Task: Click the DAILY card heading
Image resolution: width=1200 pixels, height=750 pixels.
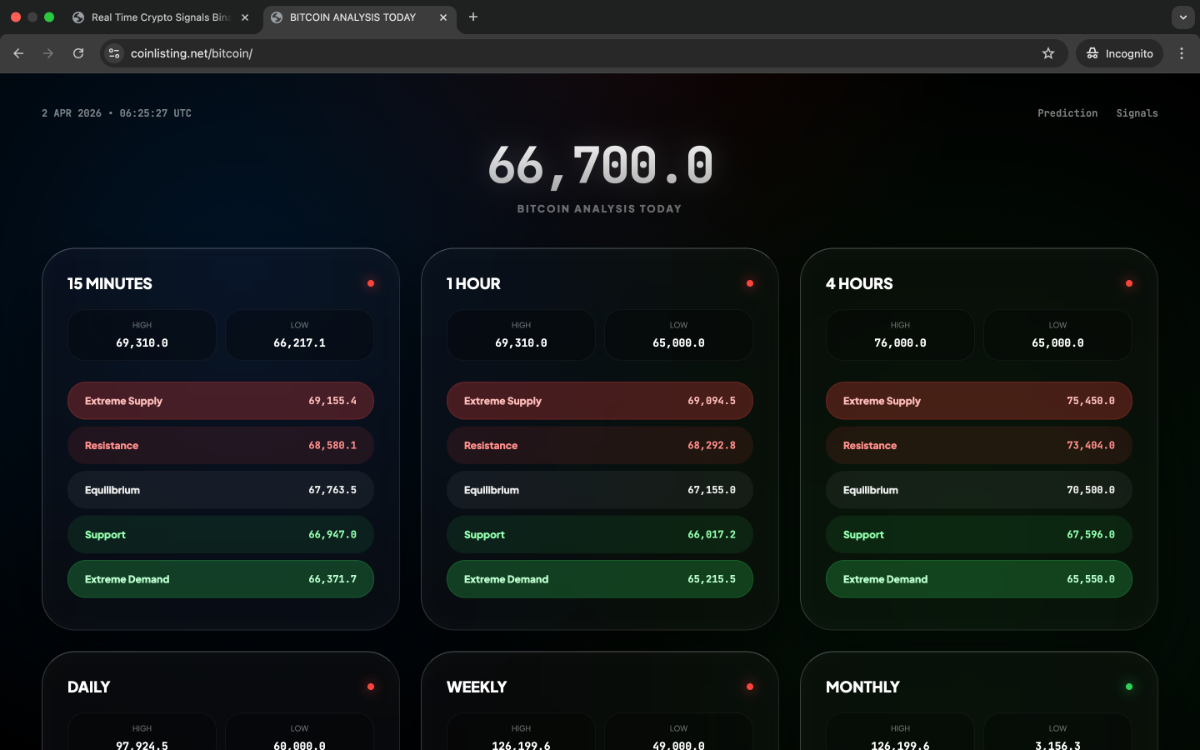Action: pyautogui.click(x=89, y=687)
